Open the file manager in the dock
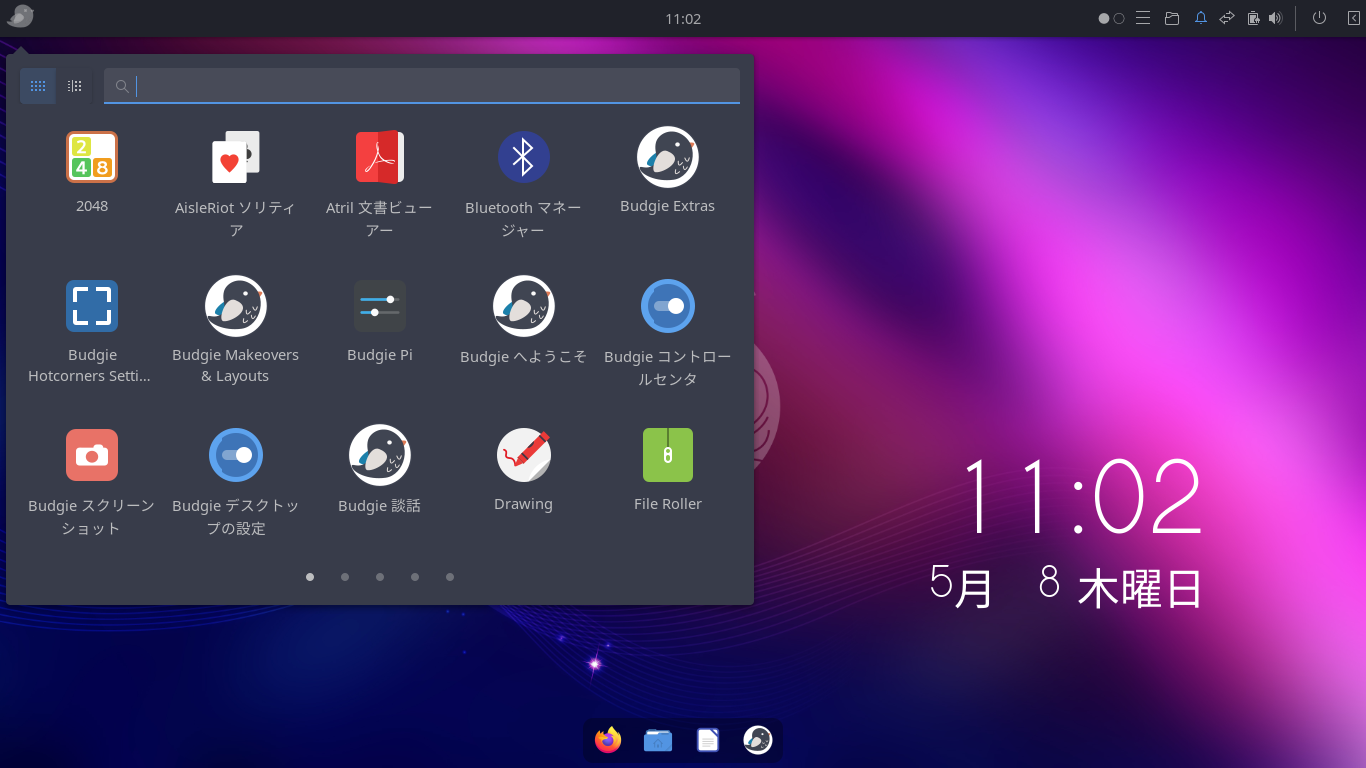 click(x=658, y=740)
